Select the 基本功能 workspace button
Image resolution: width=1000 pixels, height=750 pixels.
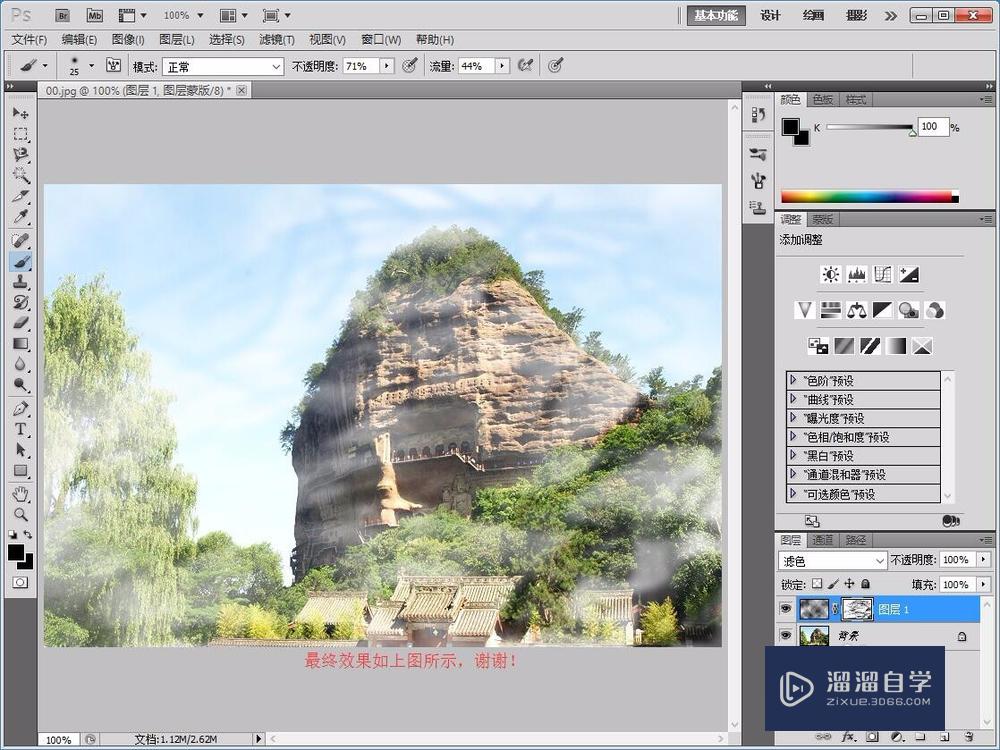tap(716, 15)
